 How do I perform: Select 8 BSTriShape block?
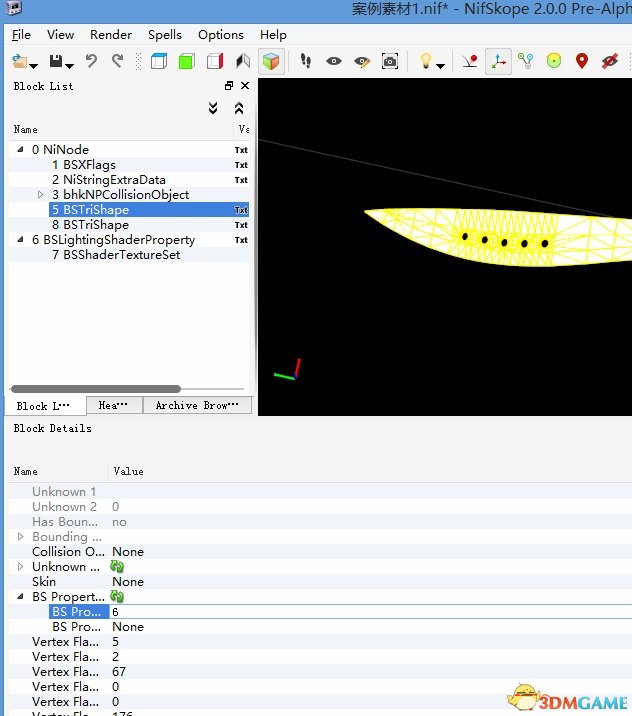click(90, 225)
